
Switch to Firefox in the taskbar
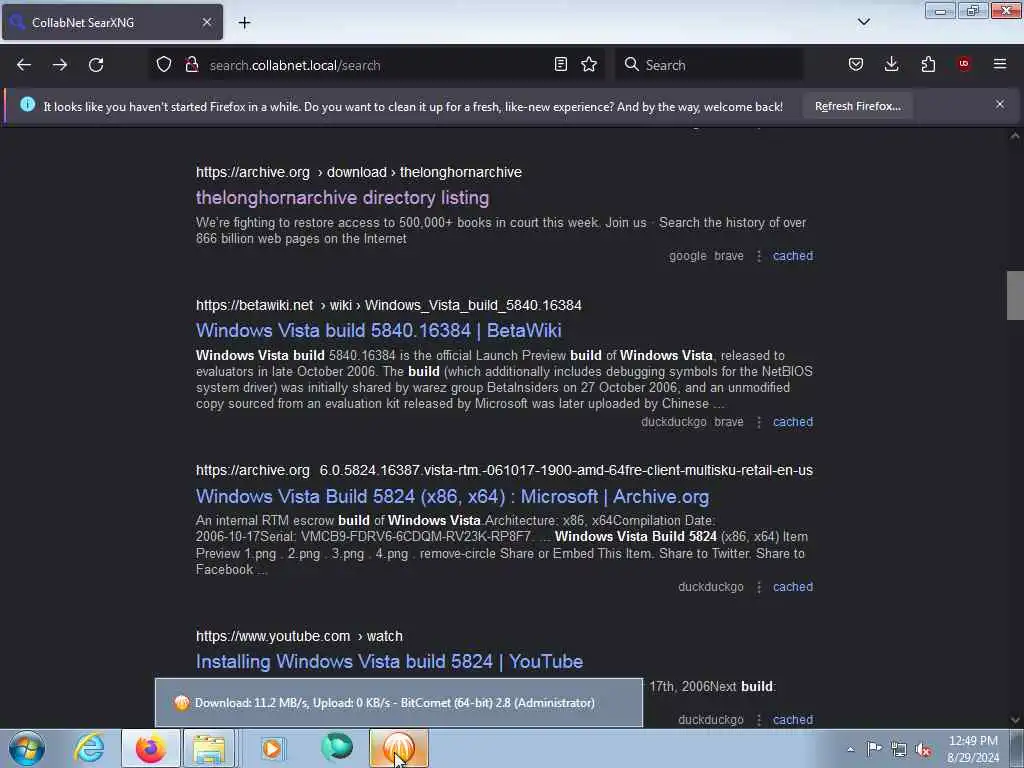click(x=150, y=748)
